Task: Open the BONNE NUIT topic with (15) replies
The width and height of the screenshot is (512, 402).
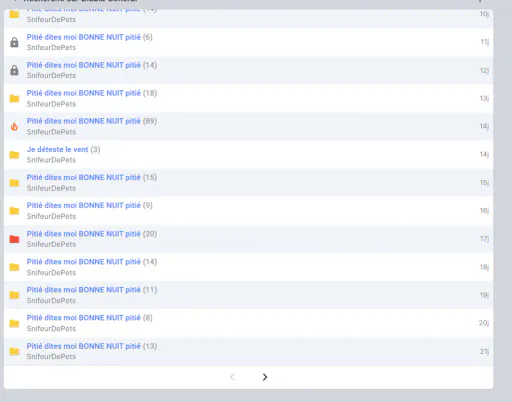Action: [x=84, y=177]
